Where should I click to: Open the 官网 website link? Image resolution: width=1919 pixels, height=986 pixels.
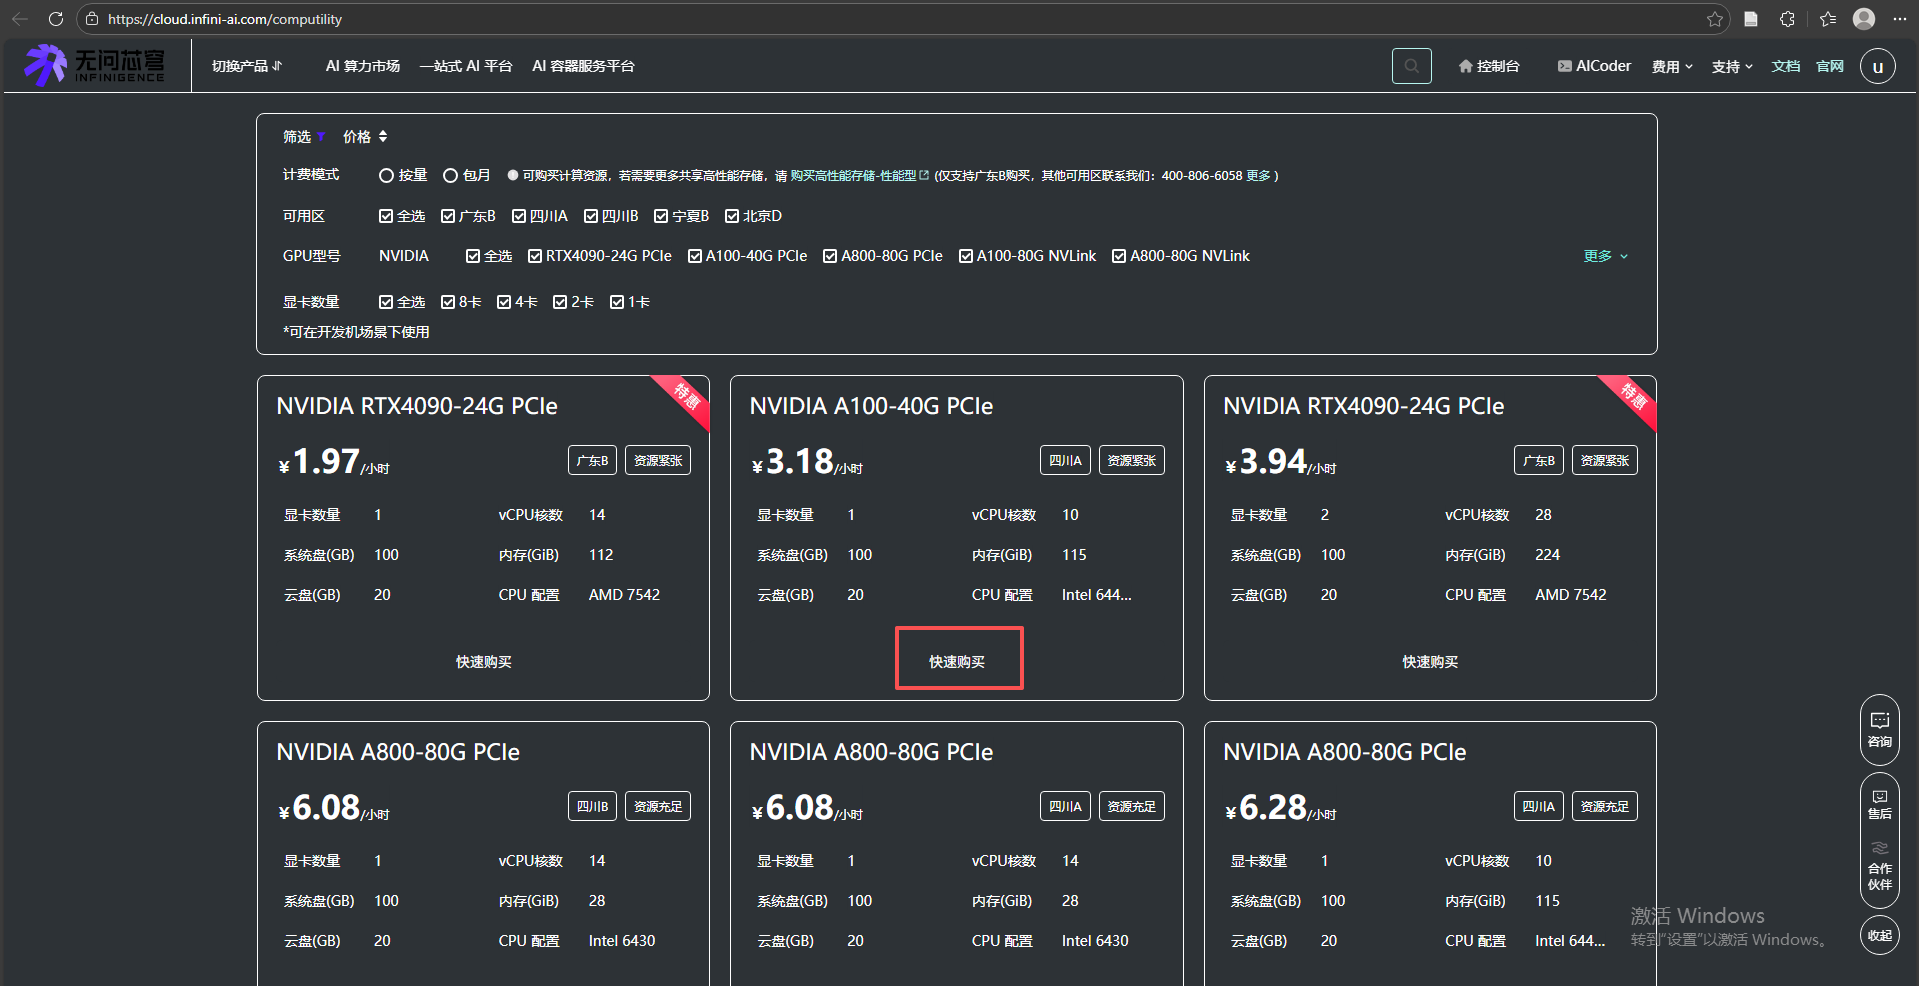click(x=1830, y=66)
